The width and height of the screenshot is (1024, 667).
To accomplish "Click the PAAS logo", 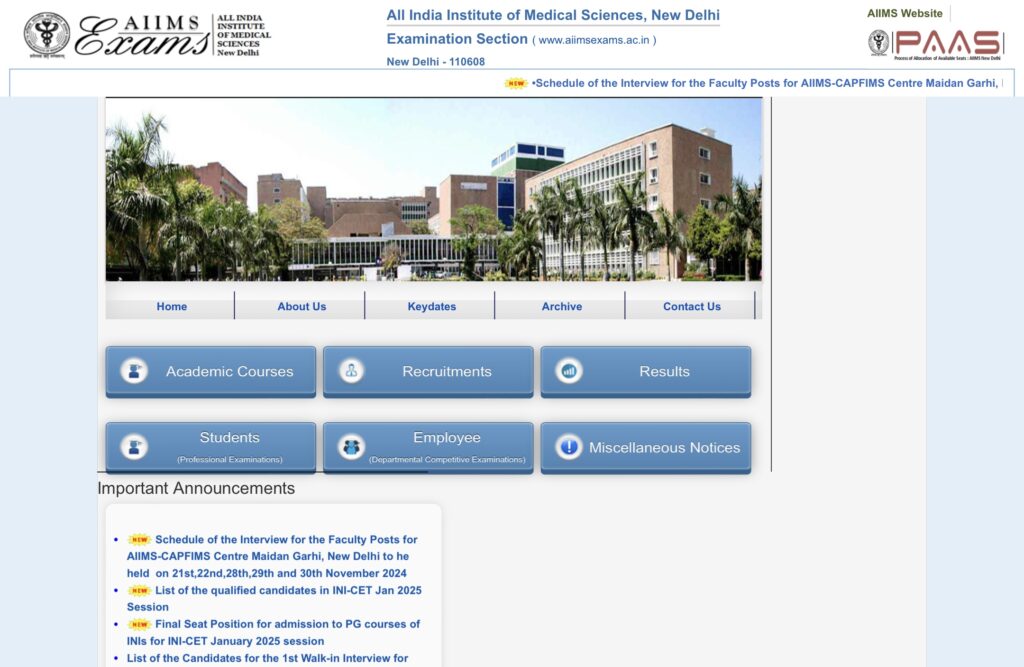I will (x=935, y=44).
